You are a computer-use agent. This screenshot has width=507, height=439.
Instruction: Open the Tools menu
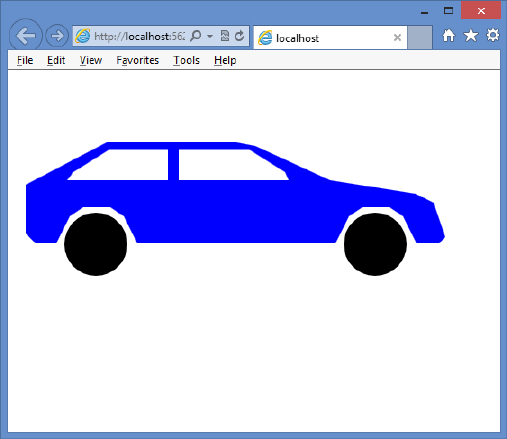point(186,60)
